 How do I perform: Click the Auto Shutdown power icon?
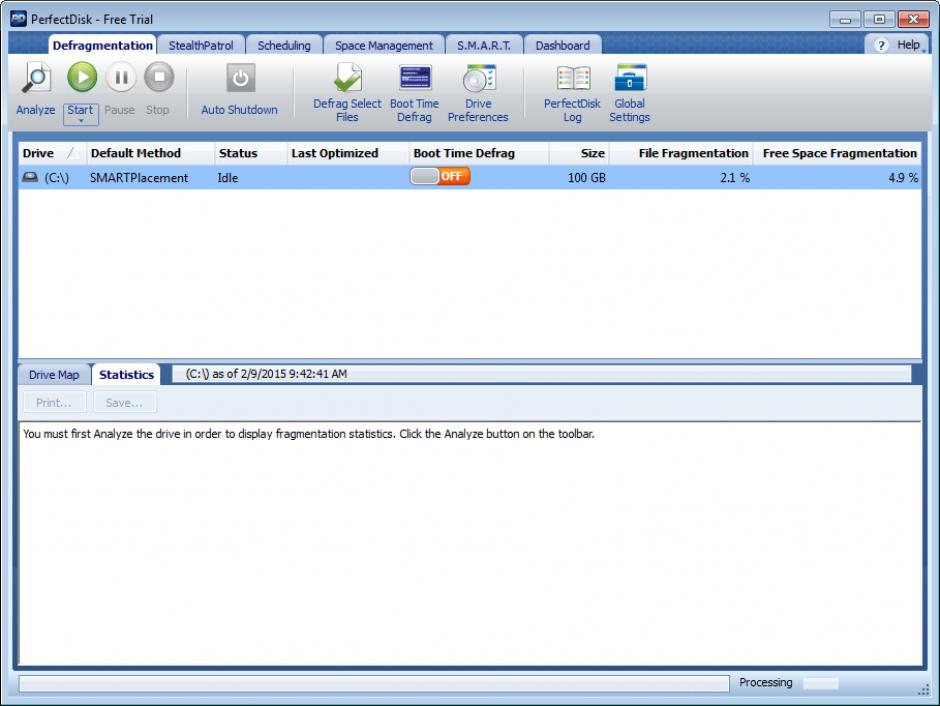240,78
